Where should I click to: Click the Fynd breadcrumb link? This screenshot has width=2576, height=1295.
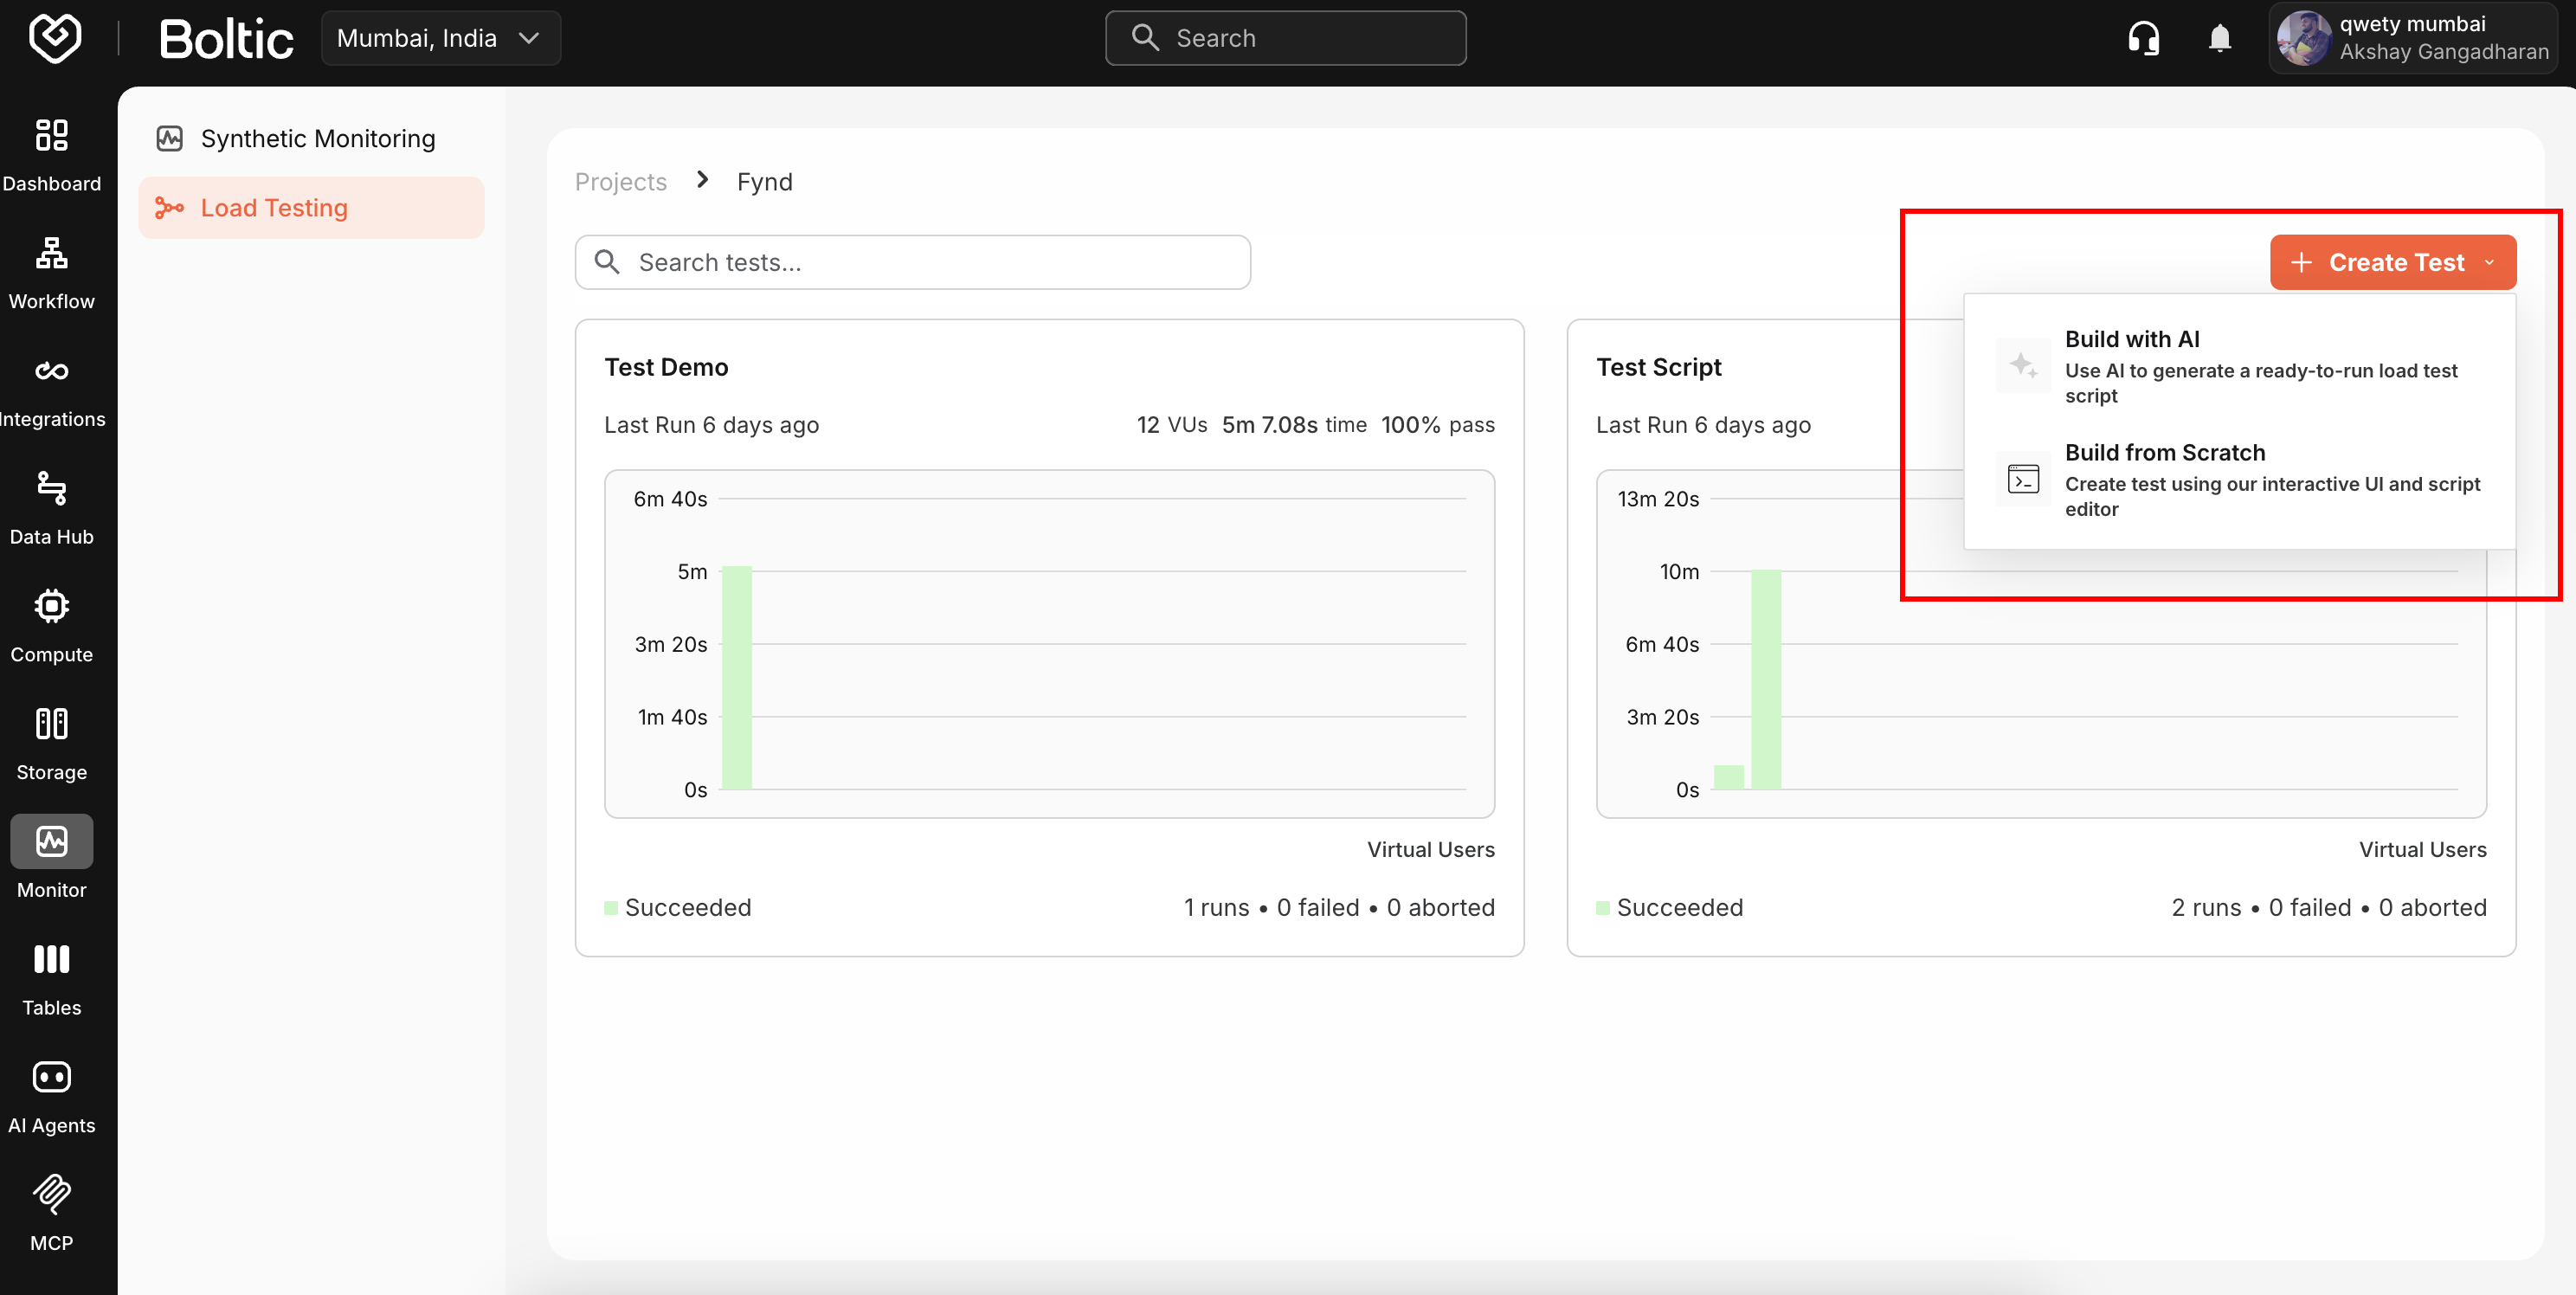tap(765, 181)
